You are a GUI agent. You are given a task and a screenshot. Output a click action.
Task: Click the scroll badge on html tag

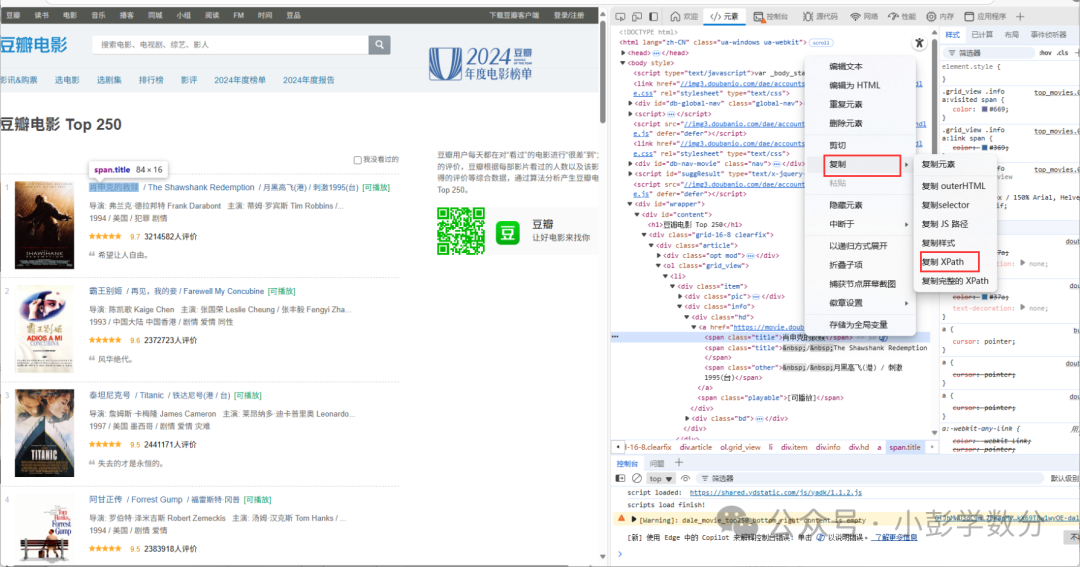[820, 43]
